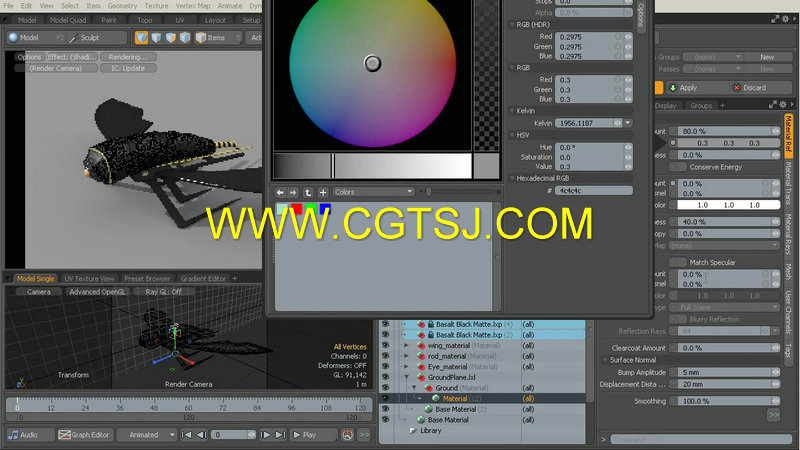The height and width of the screenshot is (450, 800).
Task: Open the Graph Editor
Action: (84, 435)
